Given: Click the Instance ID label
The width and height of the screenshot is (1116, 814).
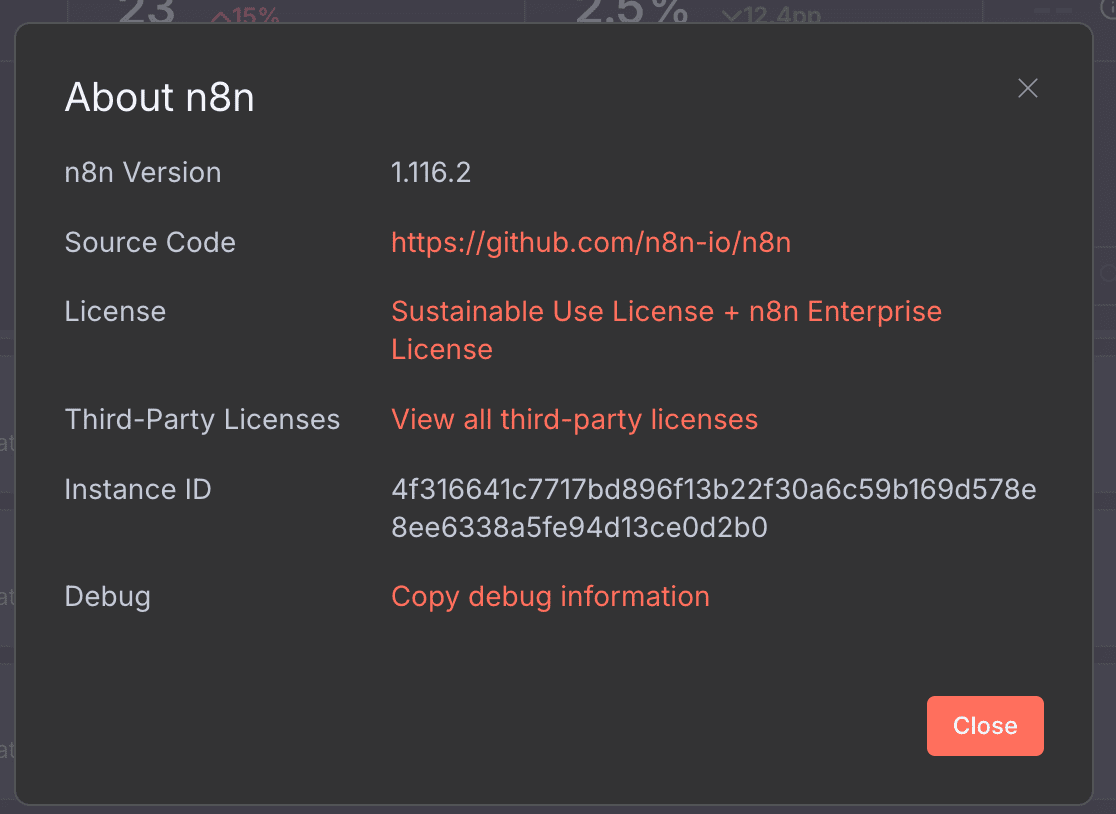Looking at the screenshot, I should coord(138,490).
